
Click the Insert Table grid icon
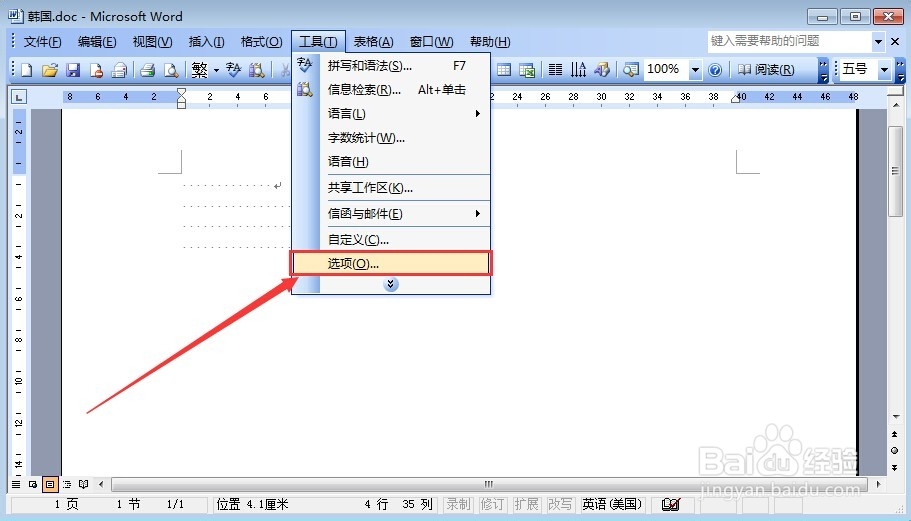504,70
